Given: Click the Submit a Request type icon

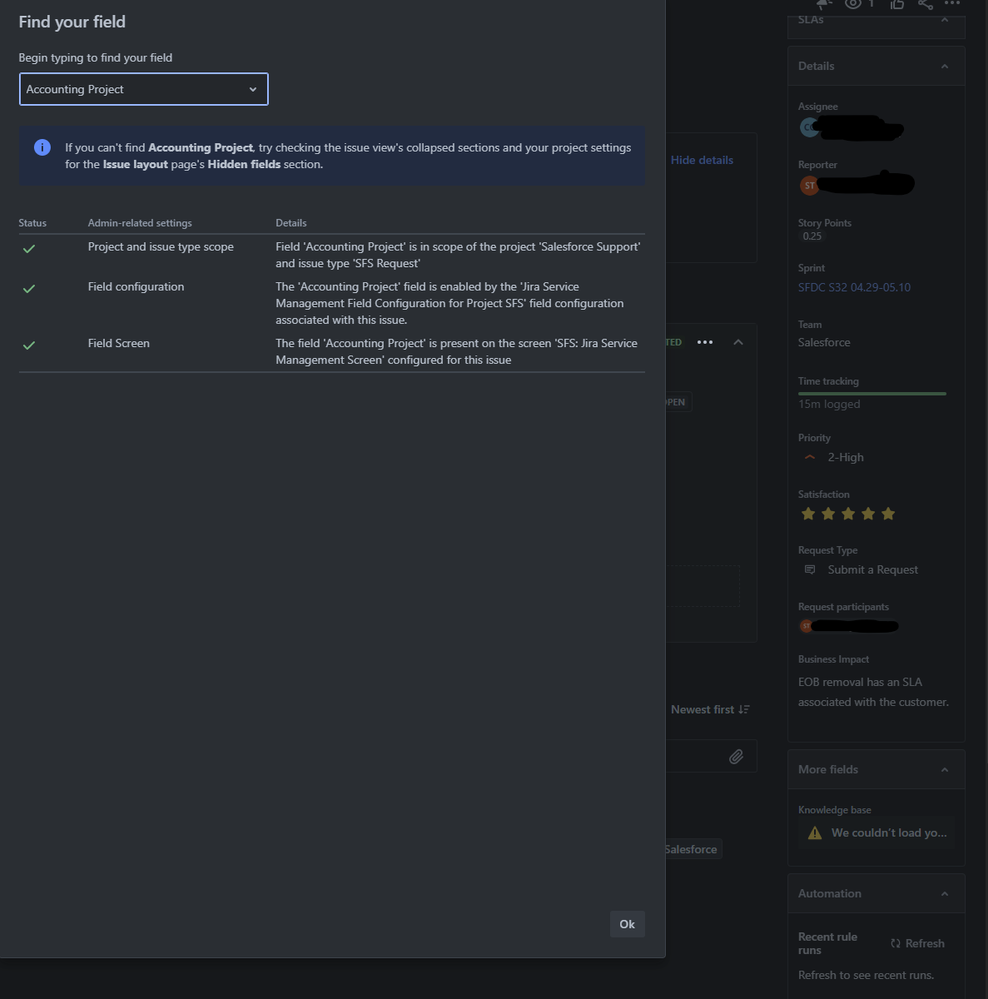Looking at the screenshot, I should [x=812, y=569].
